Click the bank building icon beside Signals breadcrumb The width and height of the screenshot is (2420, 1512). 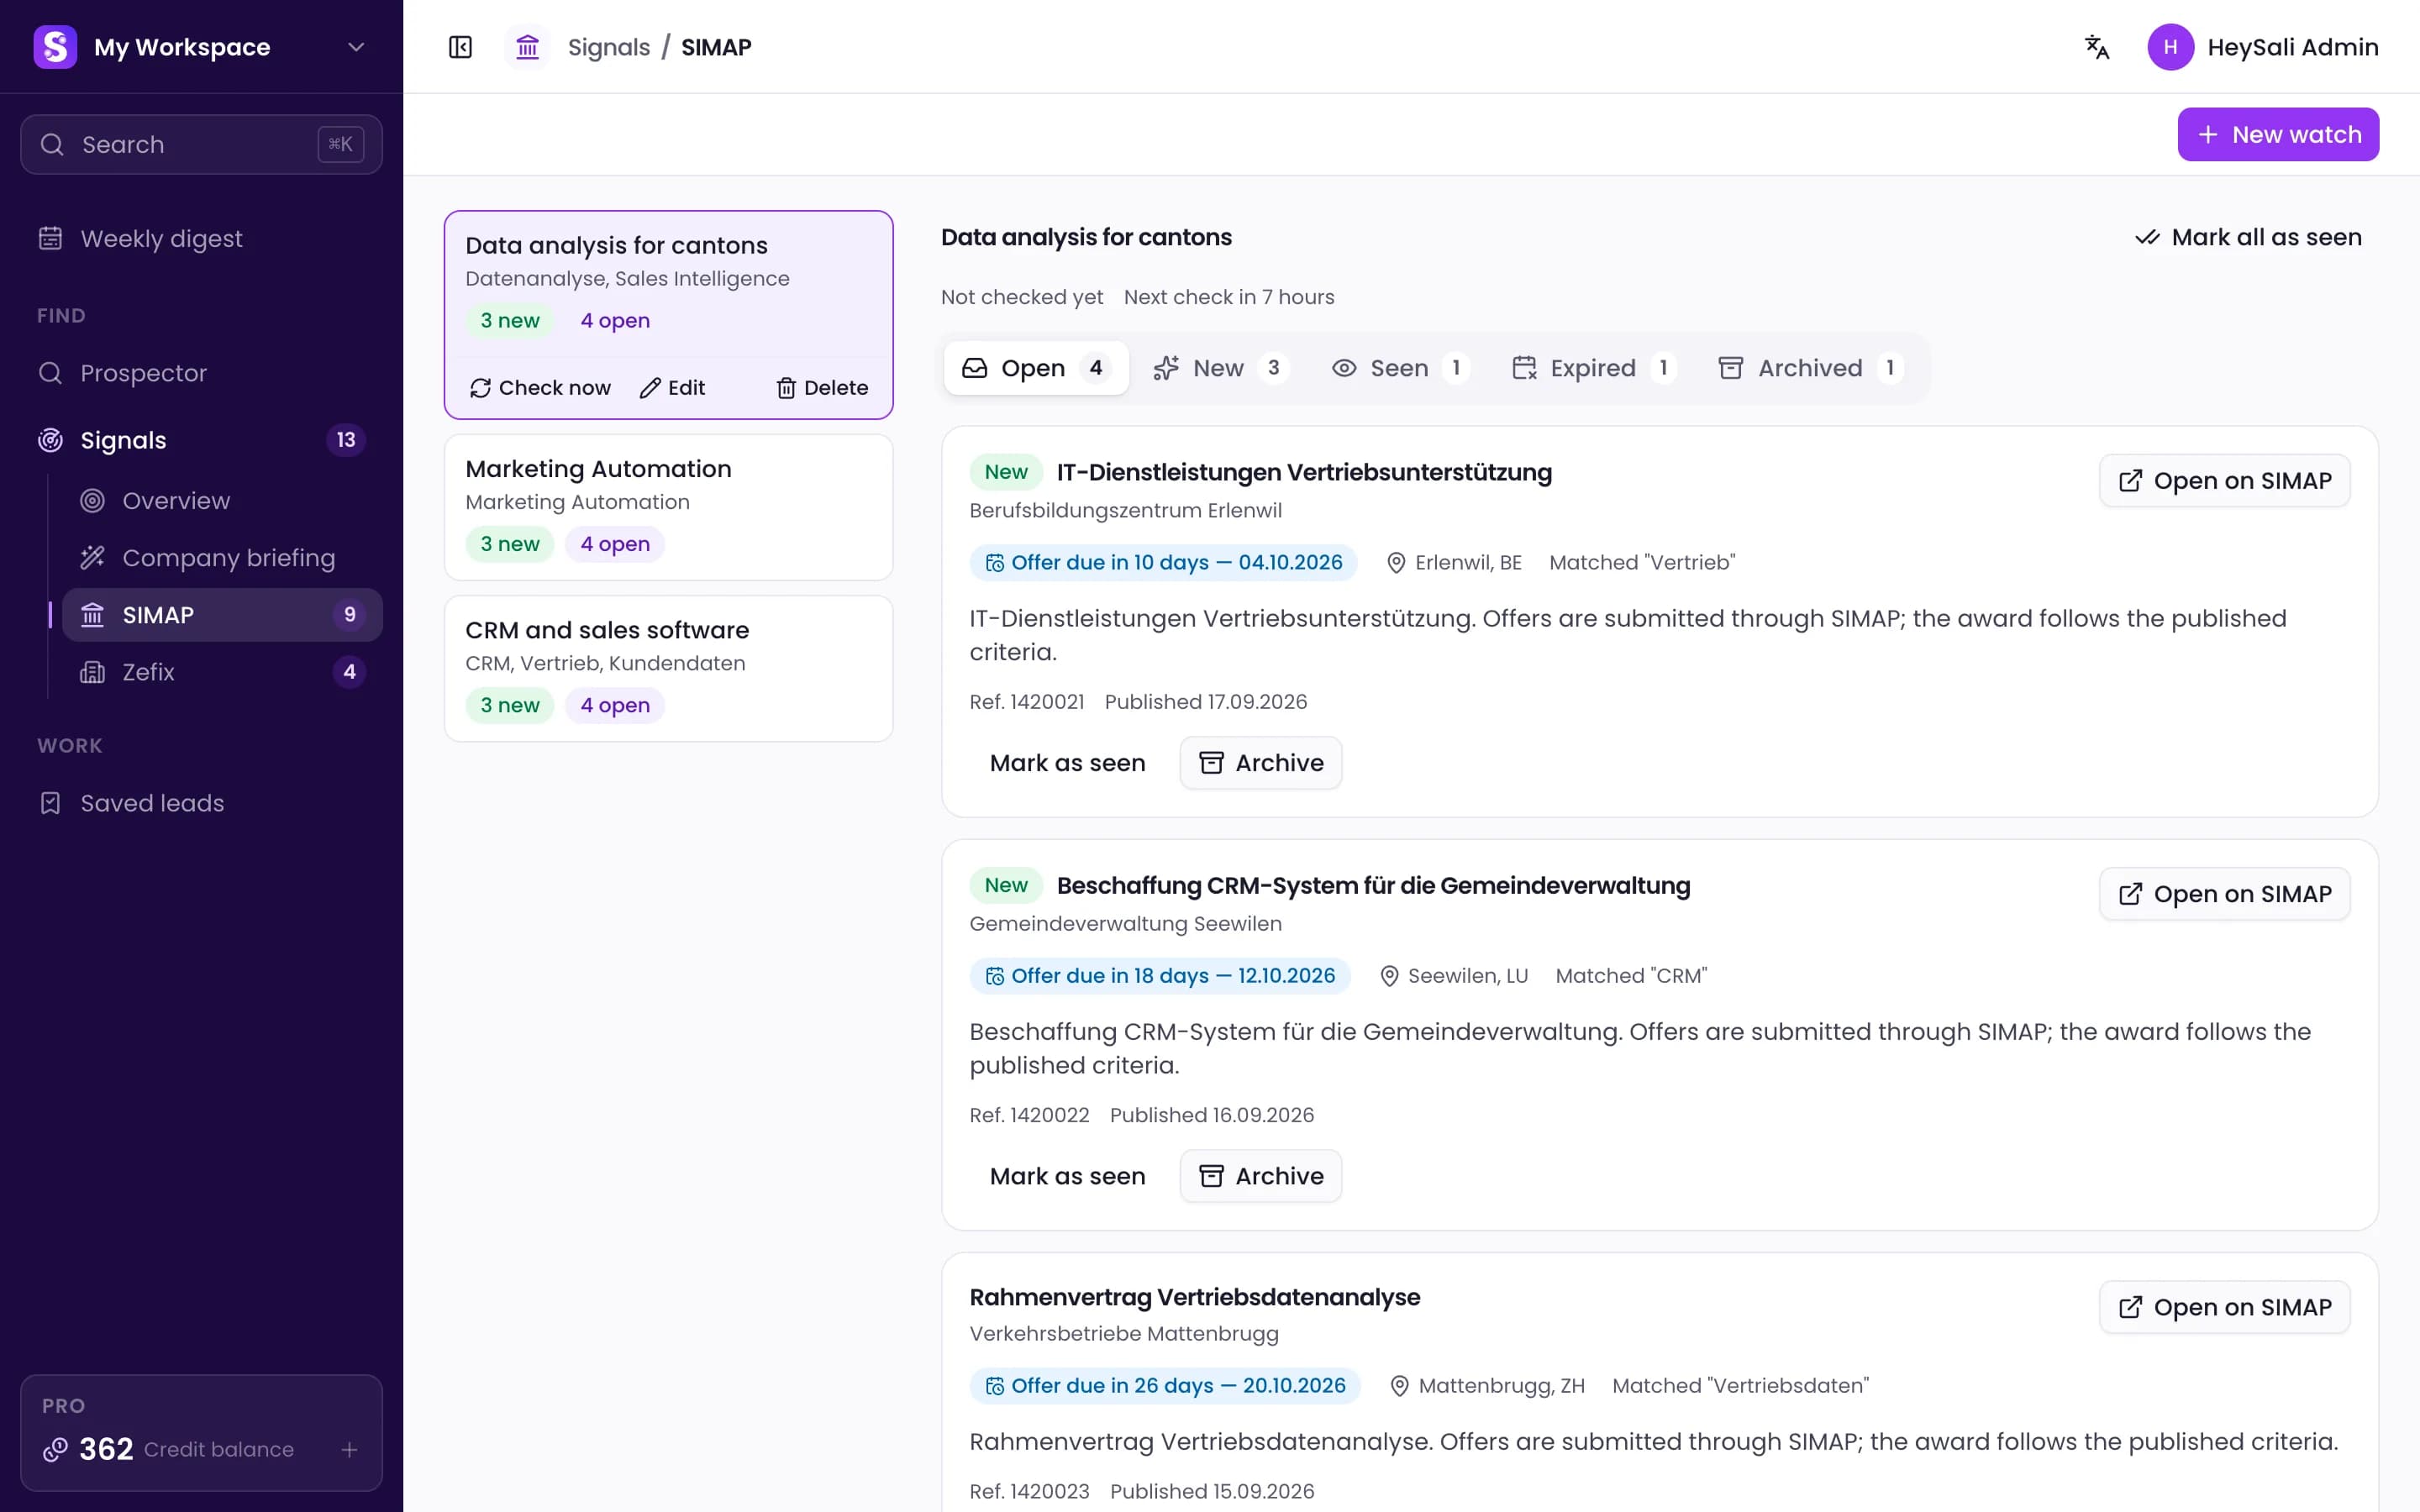[527, 47]
